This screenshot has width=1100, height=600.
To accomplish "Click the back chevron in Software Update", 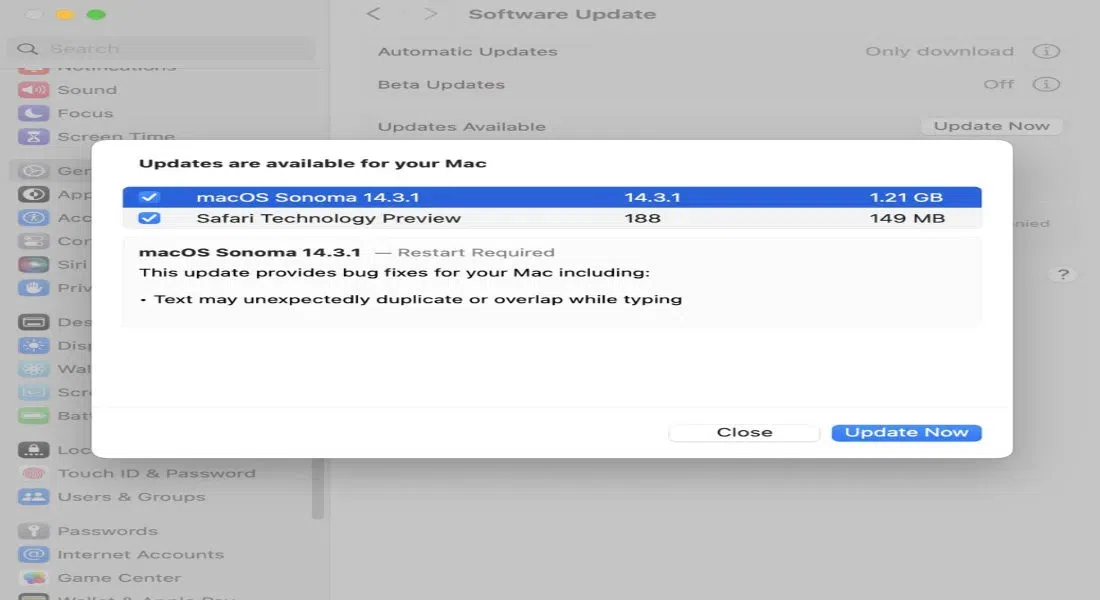I will (x=375, y=14).
